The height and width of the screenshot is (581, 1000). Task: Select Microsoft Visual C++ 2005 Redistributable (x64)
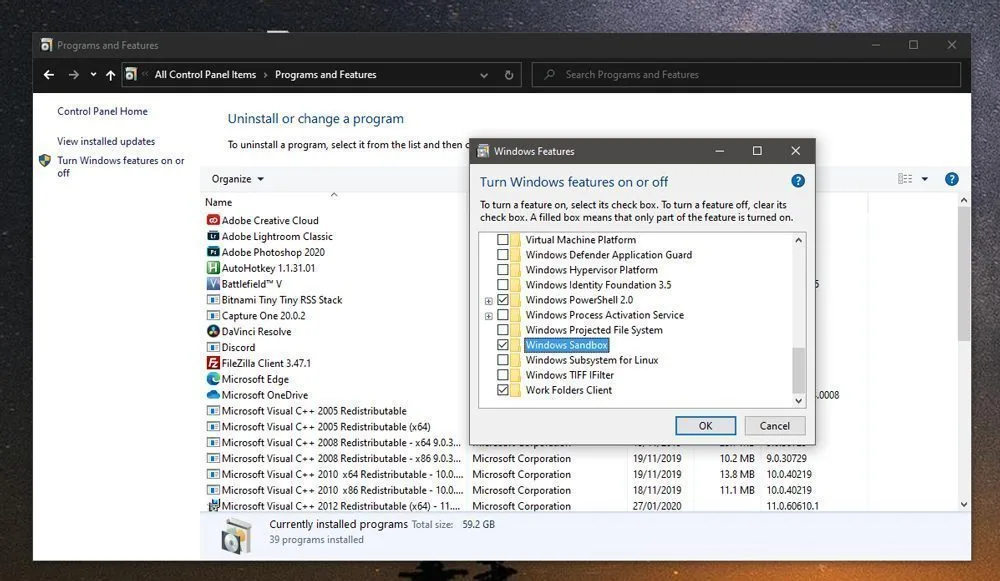point(326,427)
